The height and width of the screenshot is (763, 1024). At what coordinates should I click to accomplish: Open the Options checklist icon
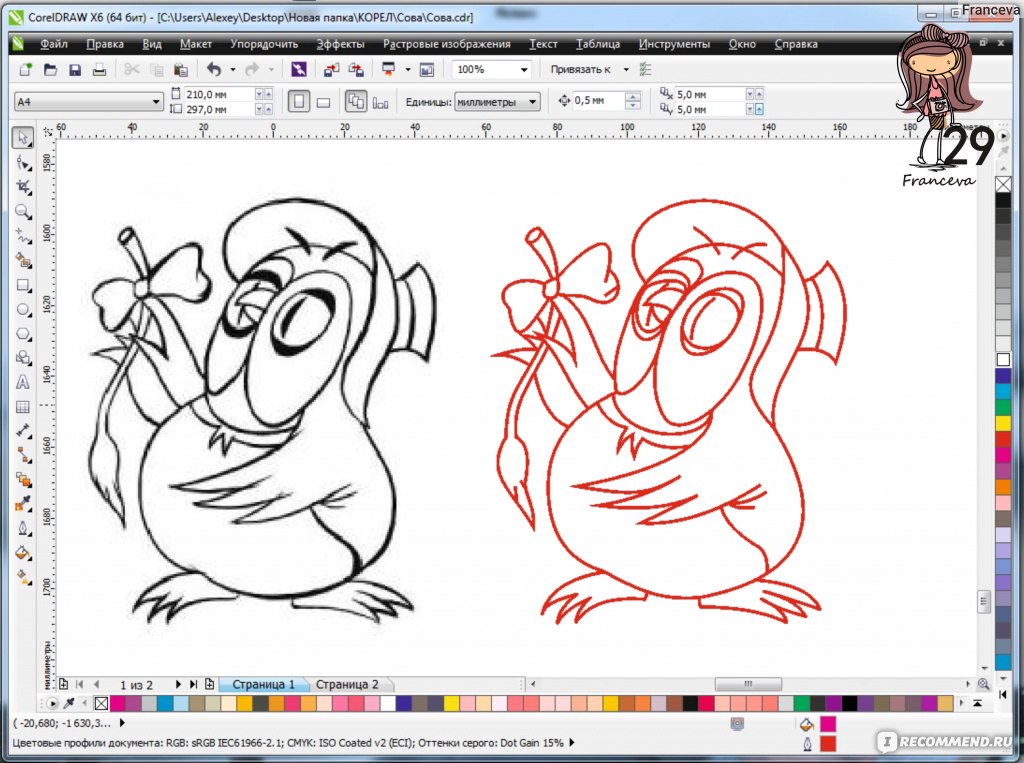pyautogui.click(x=645, y=69)
